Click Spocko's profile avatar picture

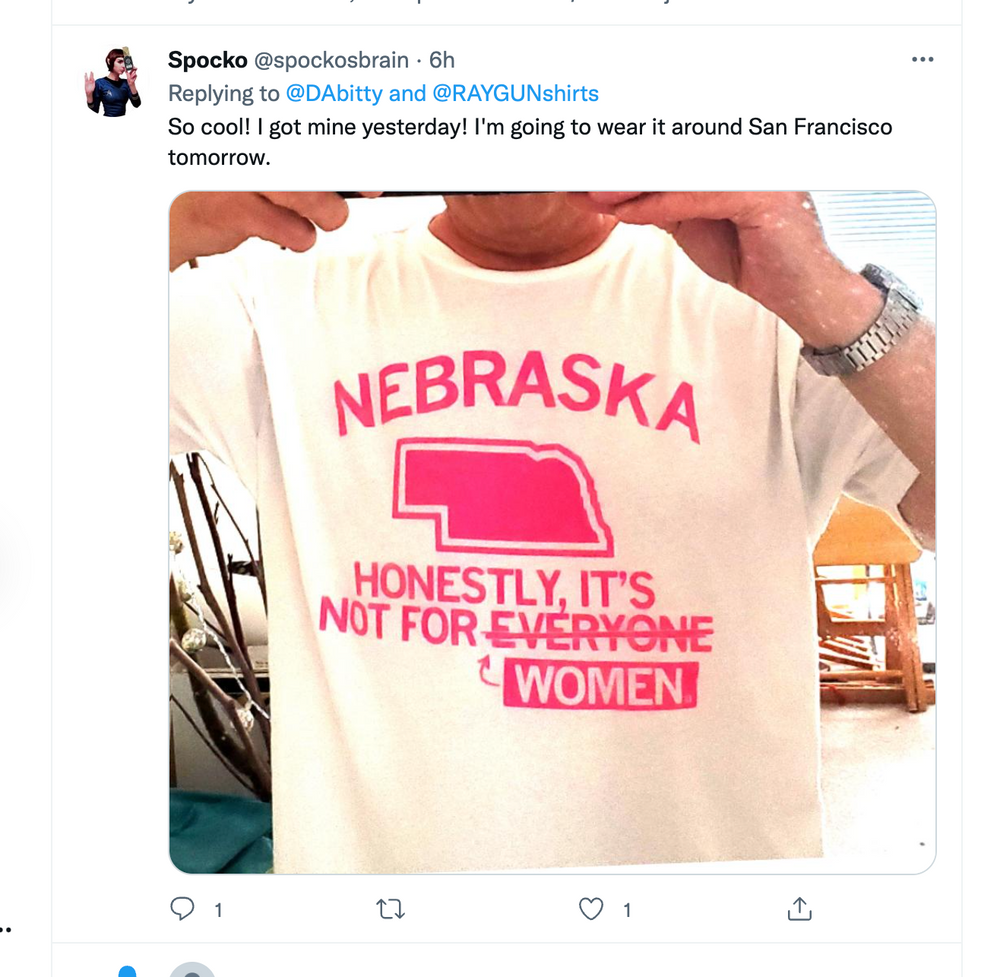tap(112, 82)
